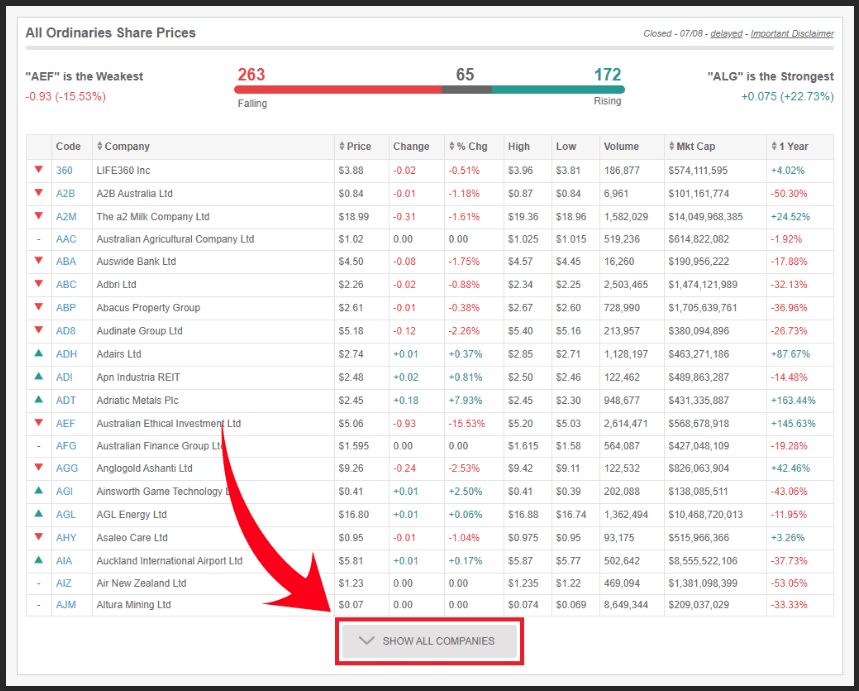This screenshot has width=859, height=691.
Task: Click the $14,049,968,385 market cap value
Action: [706, 216]
